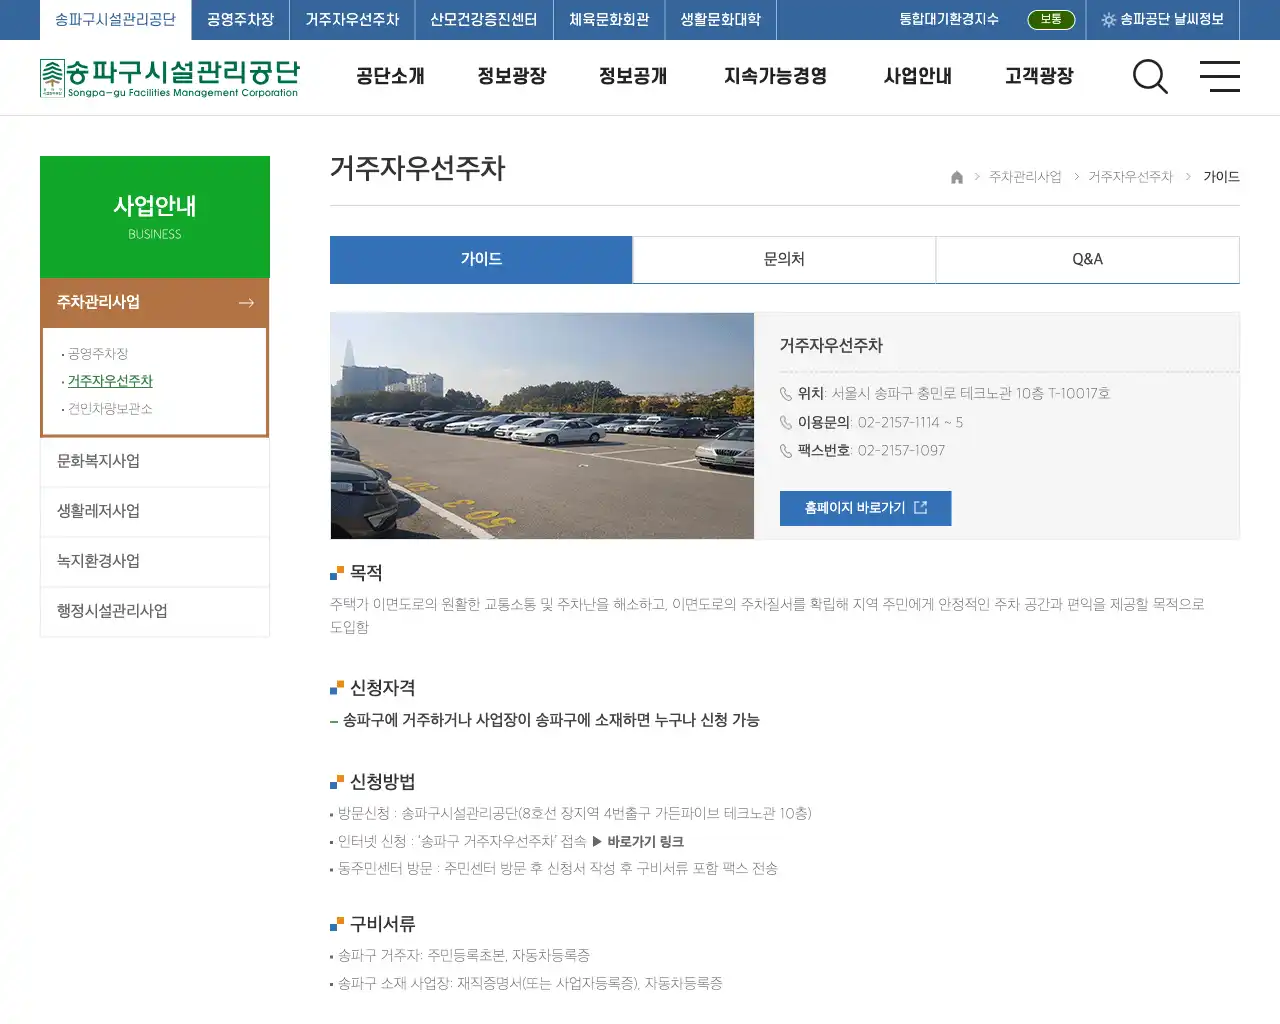1280x1024 pixels.
Task: Click the weather icon next to 송파공단 날씨정보
Action: coord(1110,19)
